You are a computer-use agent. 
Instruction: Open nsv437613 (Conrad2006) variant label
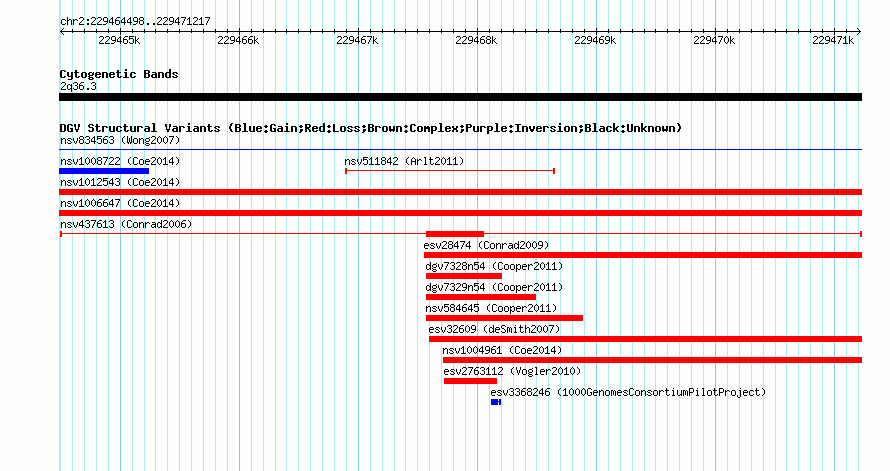pos(126,224)
